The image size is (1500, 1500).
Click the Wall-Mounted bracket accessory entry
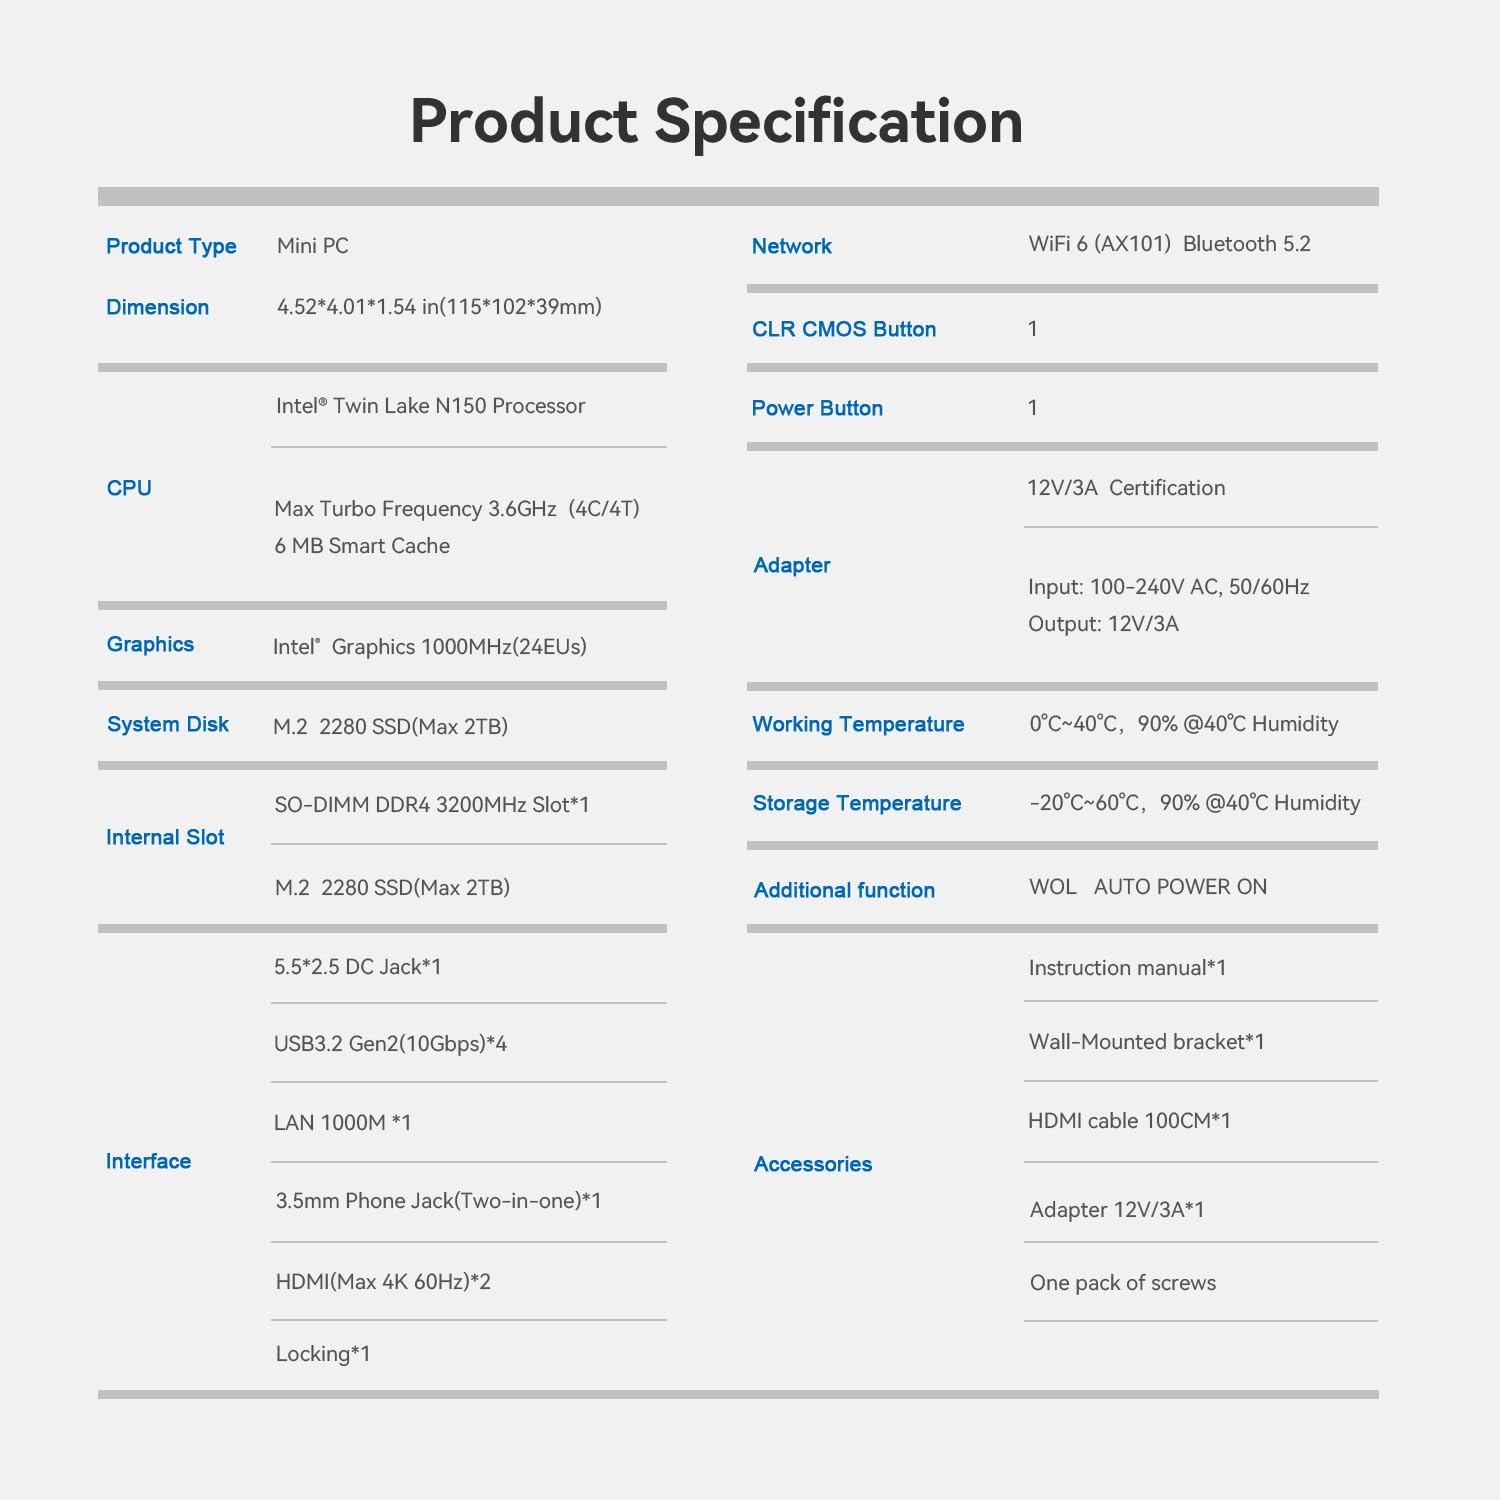click(x=1146, y=1042)
